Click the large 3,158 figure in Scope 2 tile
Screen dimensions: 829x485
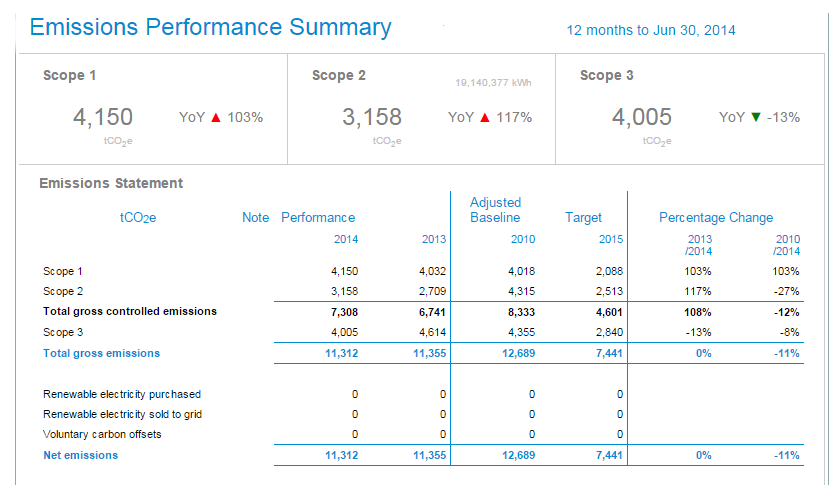tap(372, 117)
